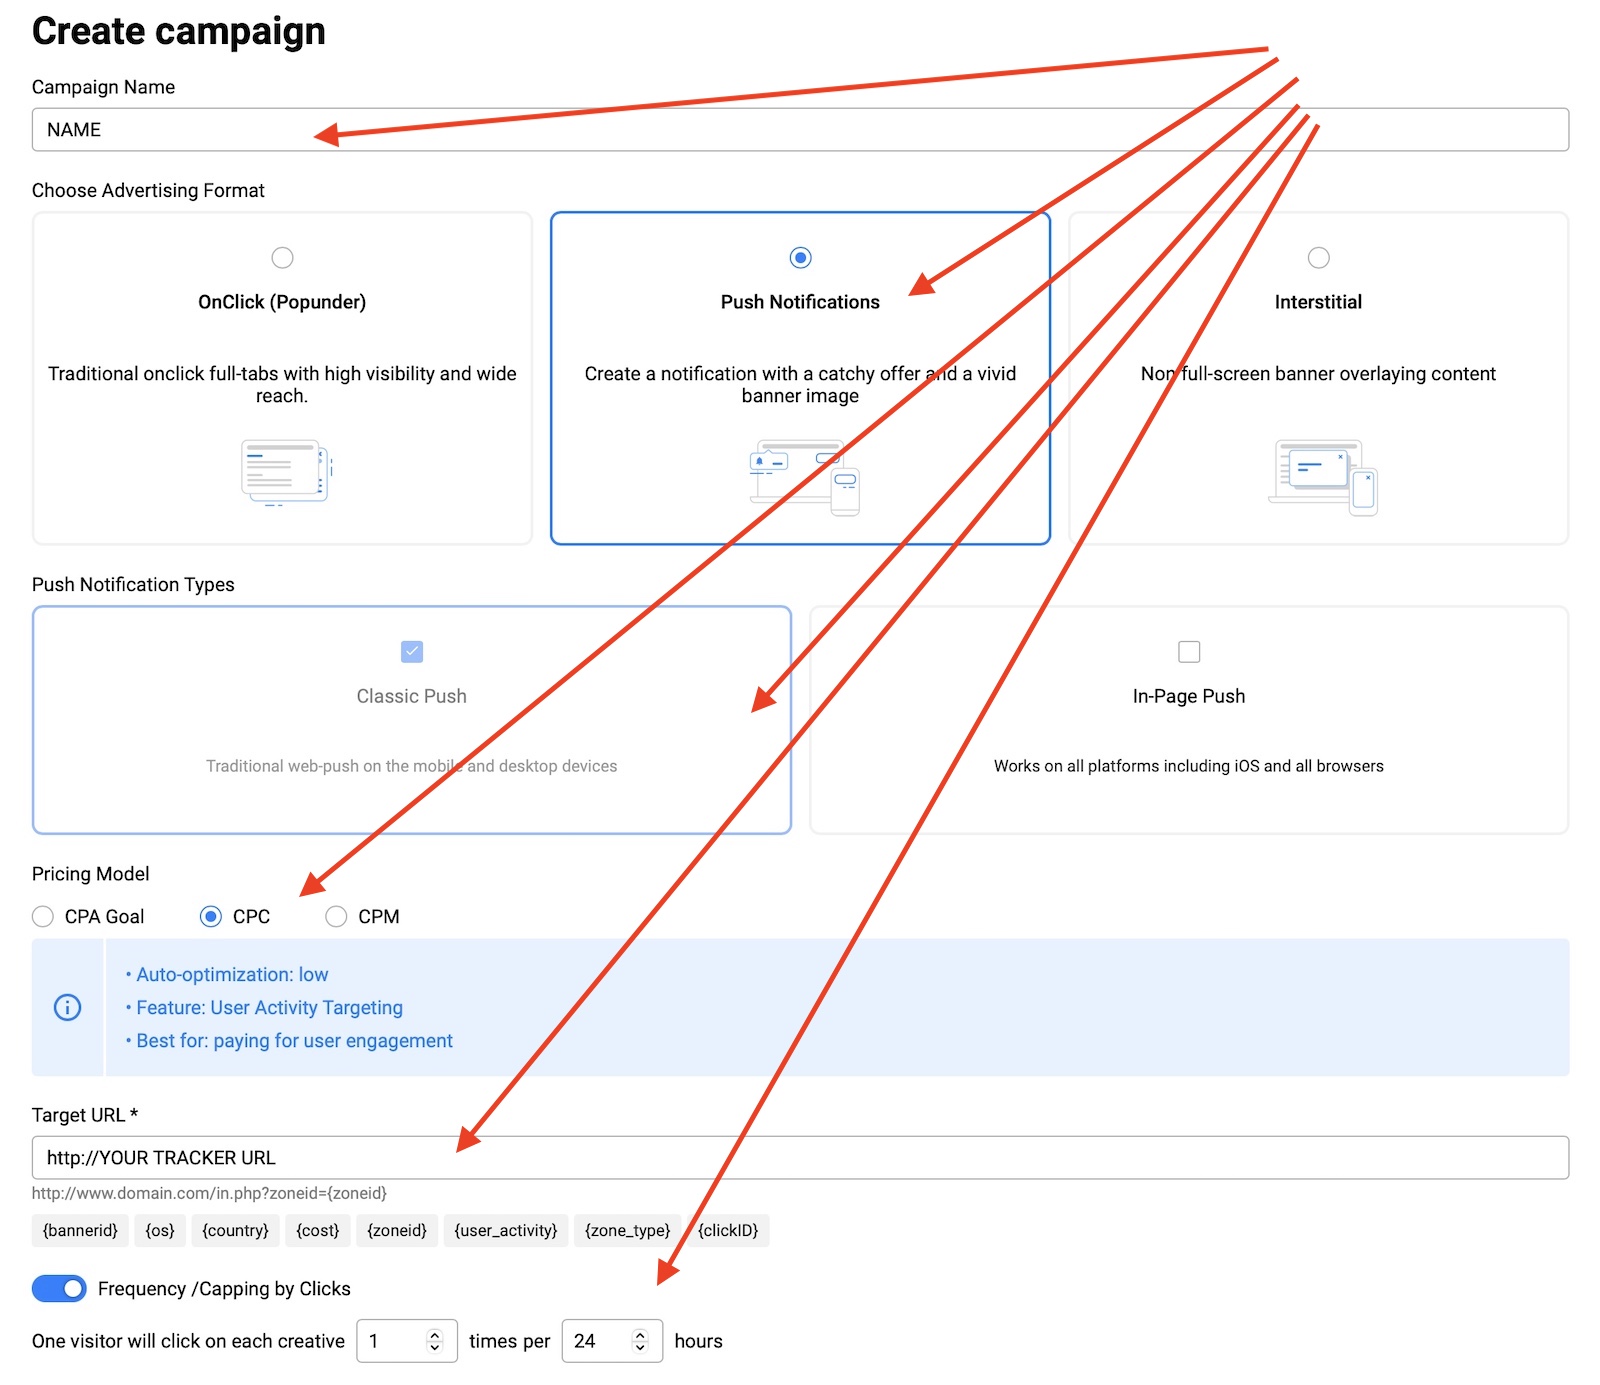Uncheck the Classic Push checkbox
This screenshot has width=1600, height=1385.
(411, 652)
